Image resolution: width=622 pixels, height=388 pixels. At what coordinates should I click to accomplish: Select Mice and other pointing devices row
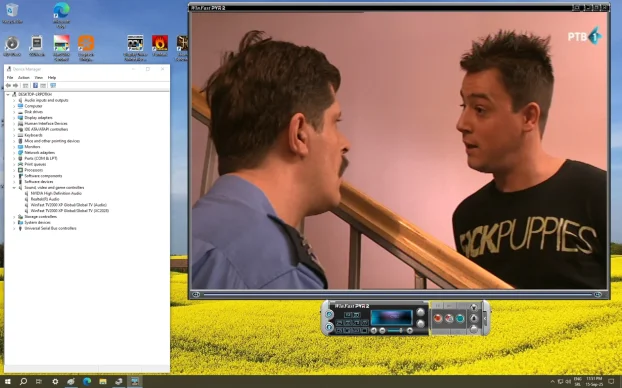(52, 141)
